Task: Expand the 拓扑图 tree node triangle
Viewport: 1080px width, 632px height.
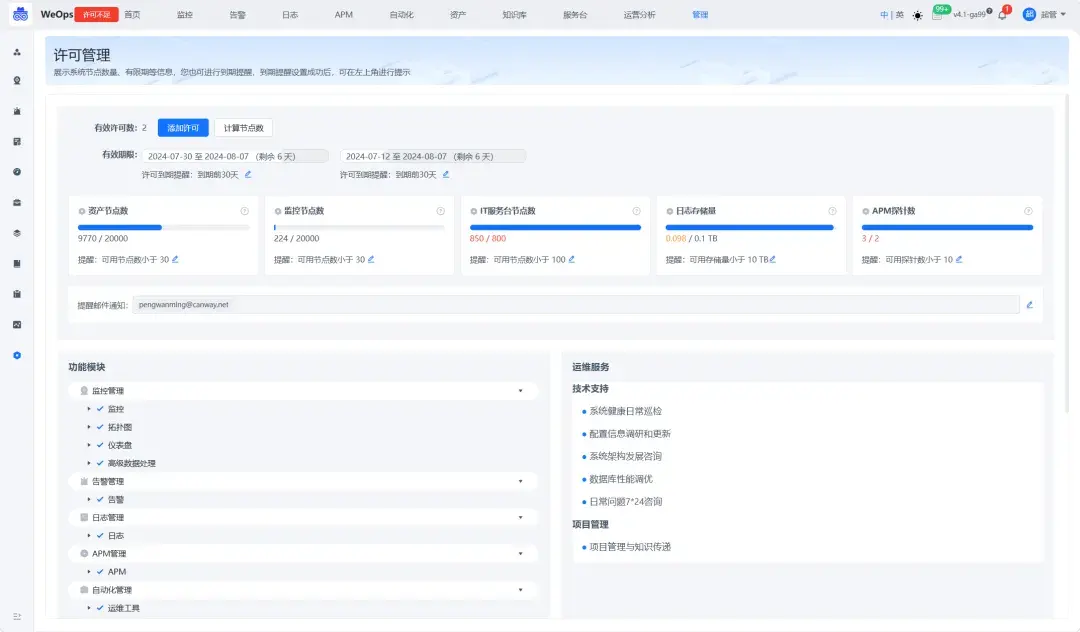Action: (x=89, y=427)
